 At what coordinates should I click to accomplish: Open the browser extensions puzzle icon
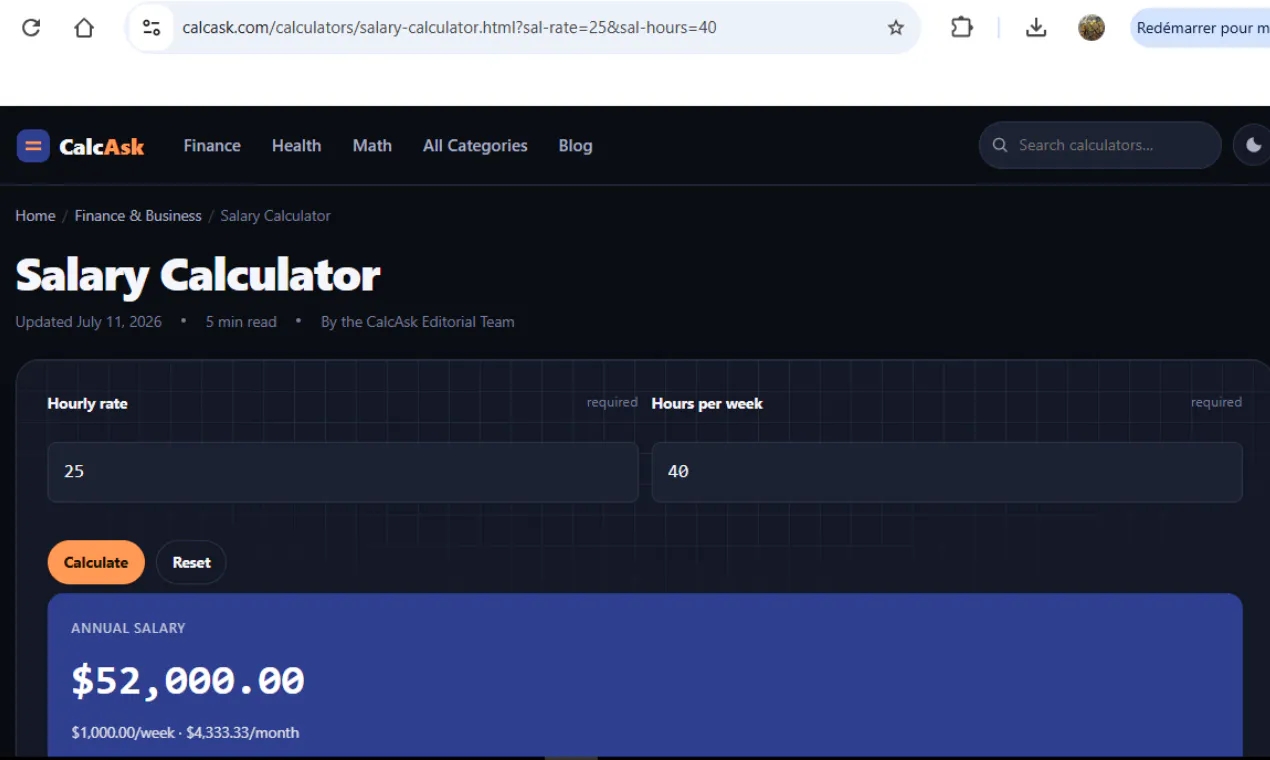click(961, 28)
